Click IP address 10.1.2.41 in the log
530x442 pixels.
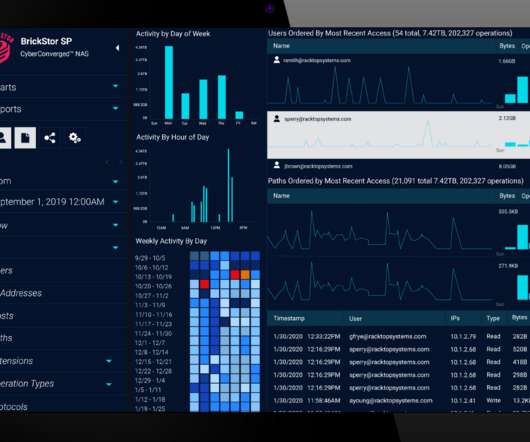point(463,401)
